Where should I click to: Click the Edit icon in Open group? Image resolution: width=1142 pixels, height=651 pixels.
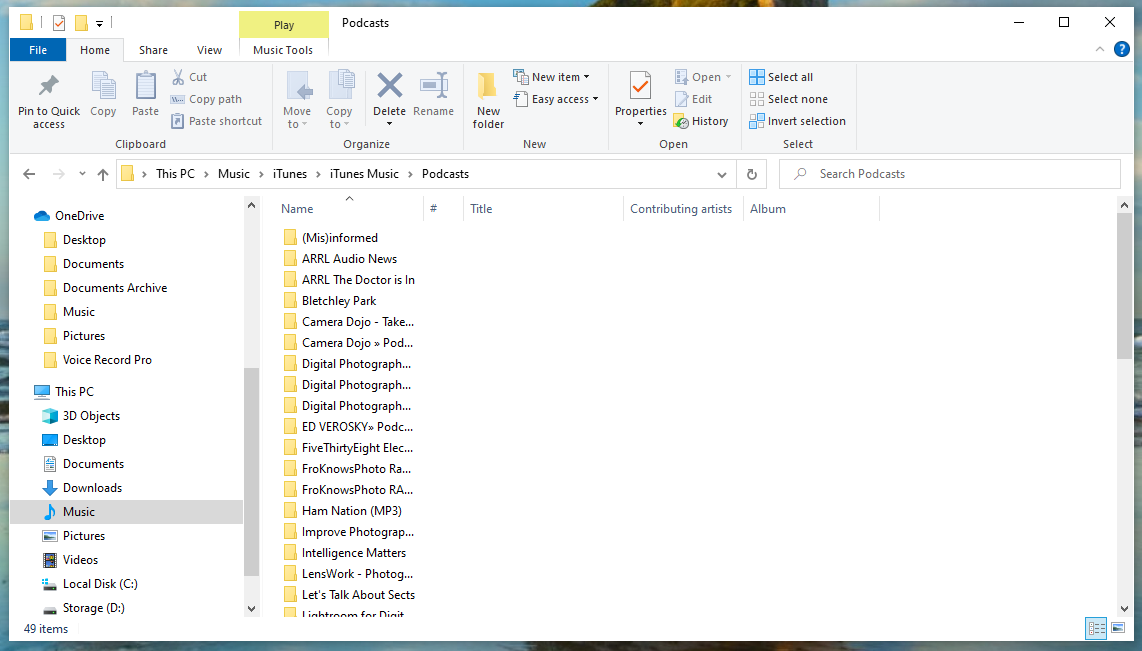681,99
